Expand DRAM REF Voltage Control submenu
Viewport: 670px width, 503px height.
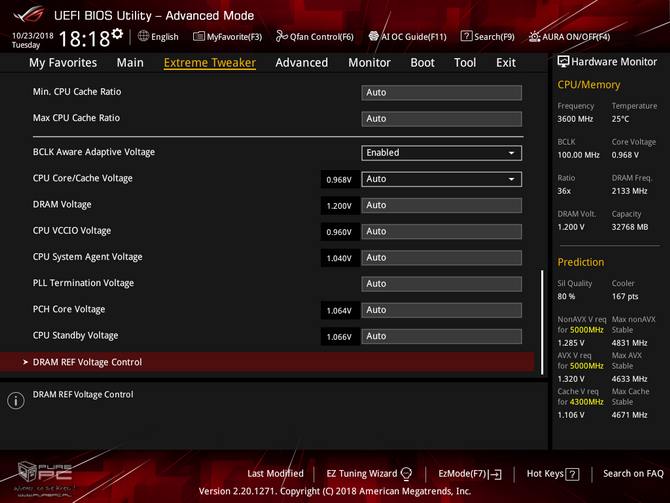267,362
